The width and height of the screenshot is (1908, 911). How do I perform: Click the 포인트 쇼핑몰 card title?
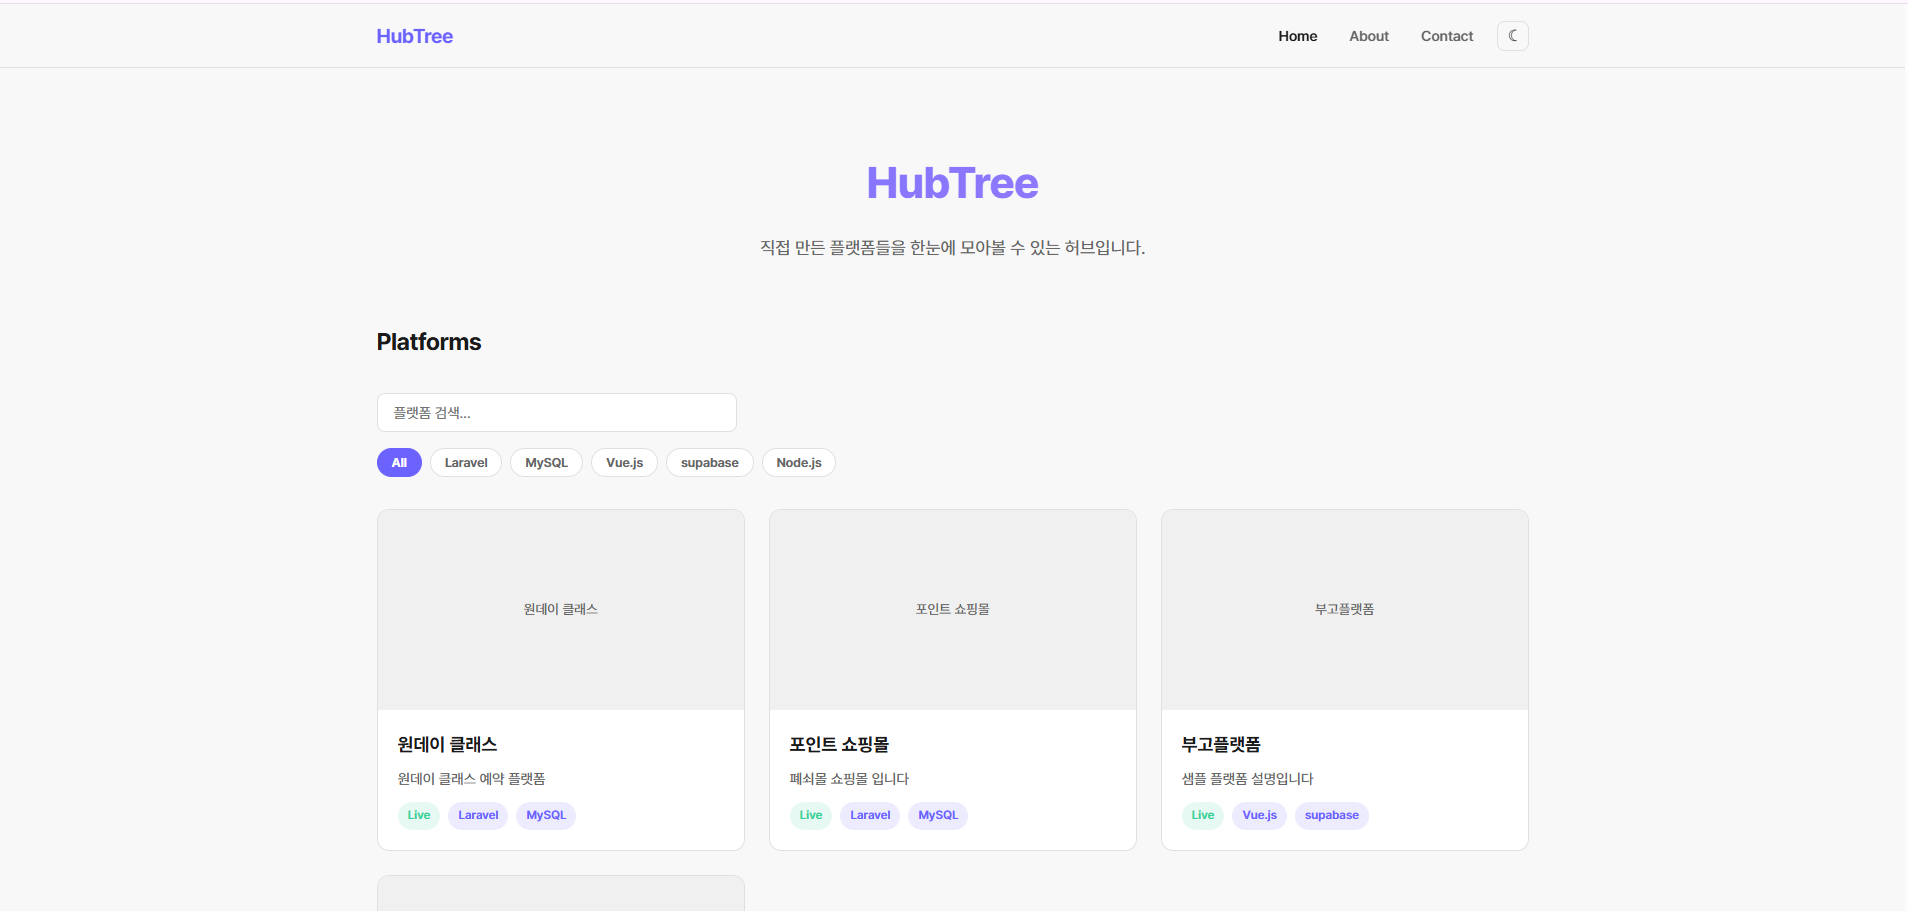pyautogui.click(x=839, y=744)
